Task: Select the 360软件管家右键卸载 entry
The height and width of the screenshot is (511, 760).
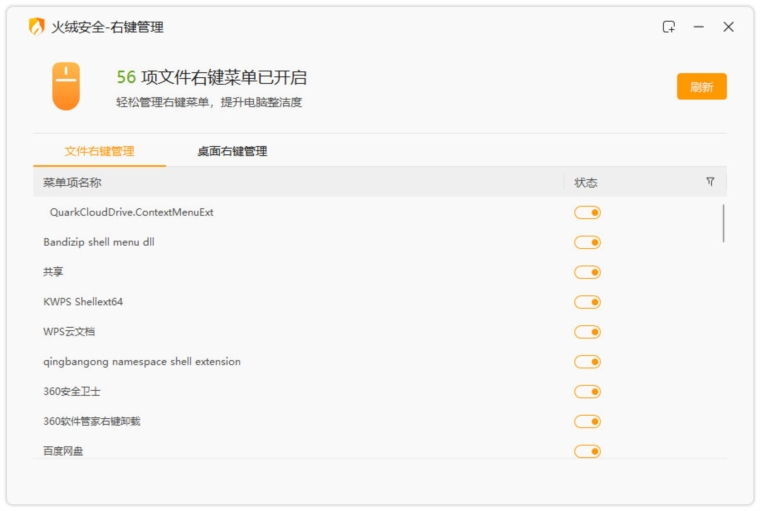Action: 92,421
